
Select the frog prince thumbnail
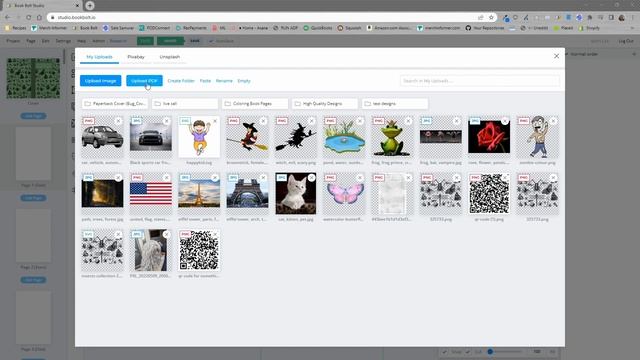coord(392,137)
